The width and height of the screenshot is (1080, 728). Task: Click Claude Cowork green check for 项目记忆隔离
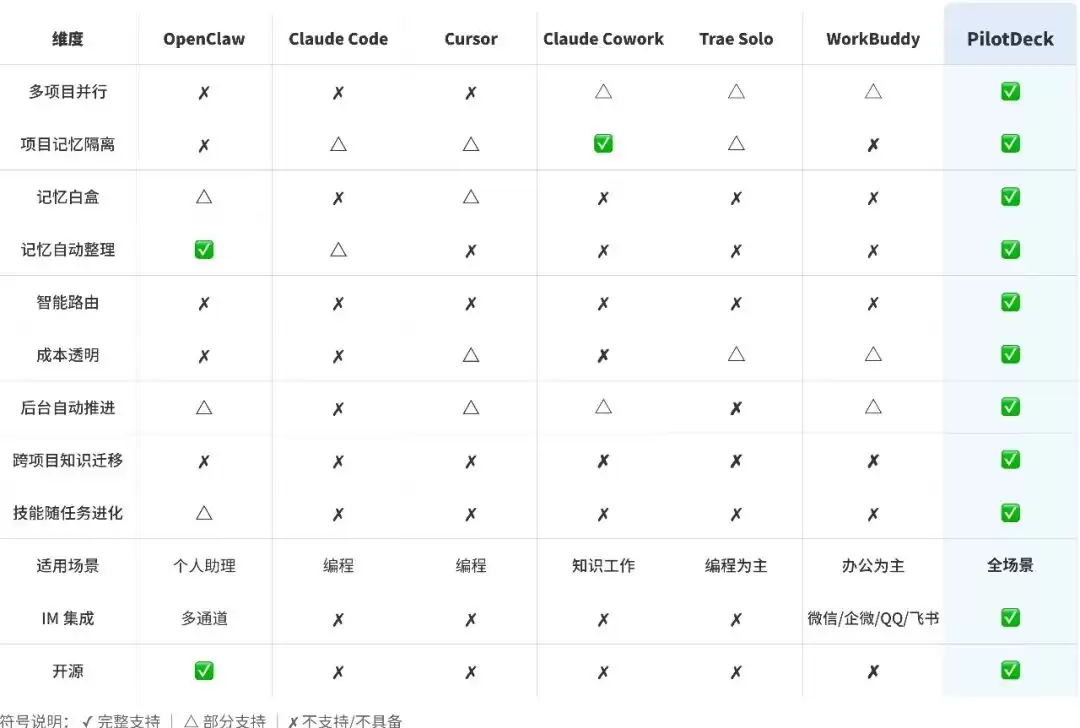click(x=603, y=143)
